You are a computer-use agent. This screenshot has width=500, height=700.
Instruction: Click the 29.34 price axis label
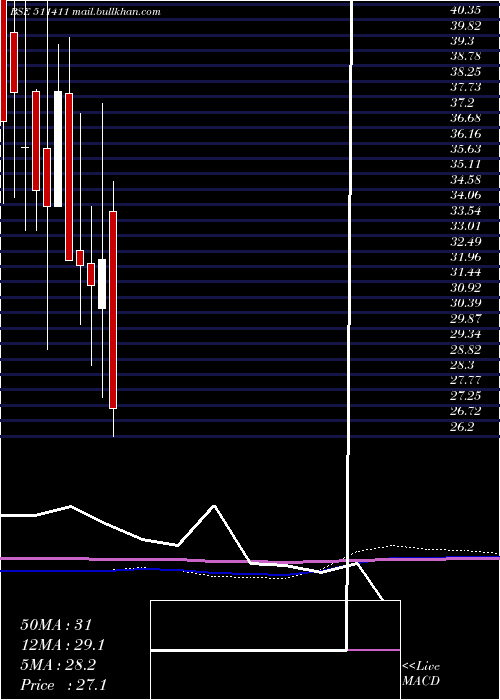pyautogui.click(x=465, y=334)
